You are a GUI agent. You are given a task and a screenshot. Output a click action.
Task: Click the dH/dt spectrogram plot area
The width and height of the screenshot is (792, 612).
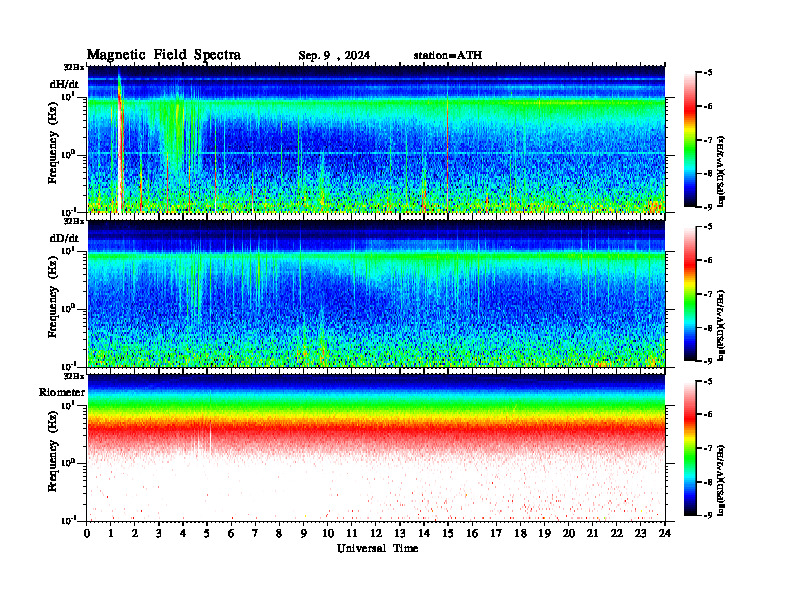point(376,139)
